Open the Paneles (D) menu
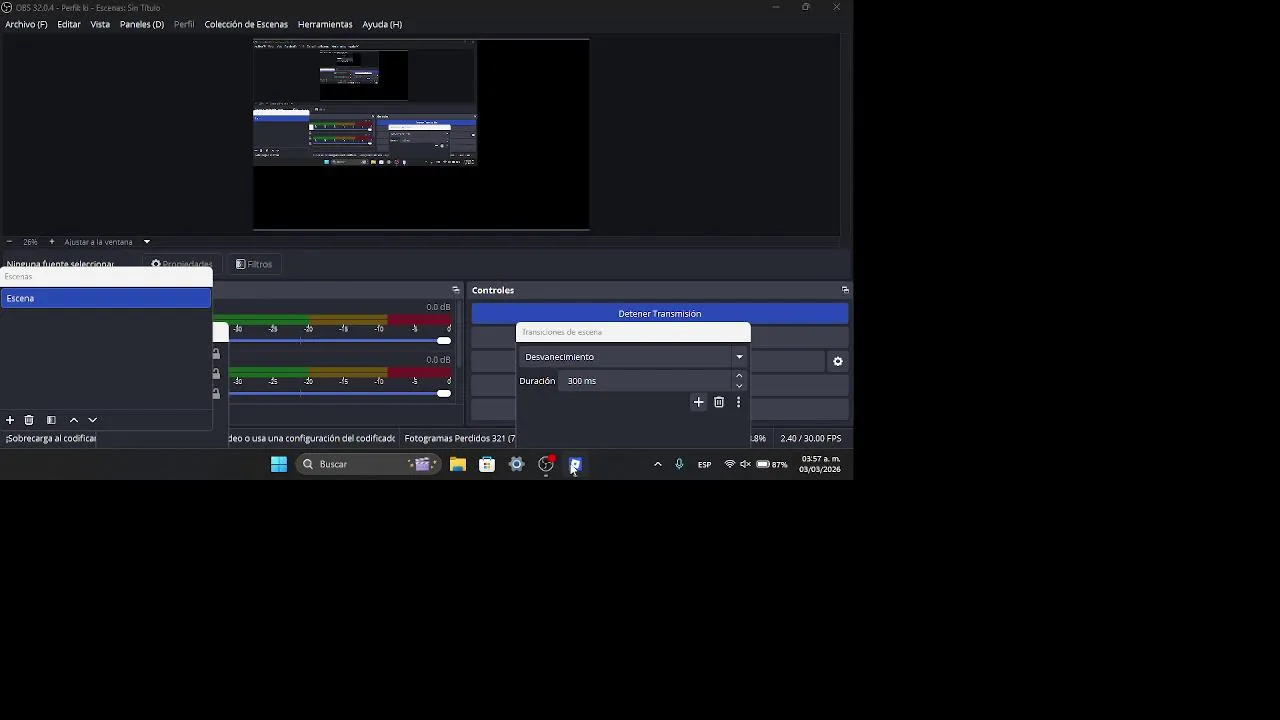Viewport: 1280px width, 720px height. pyautogui.click(x=142, y=24)
